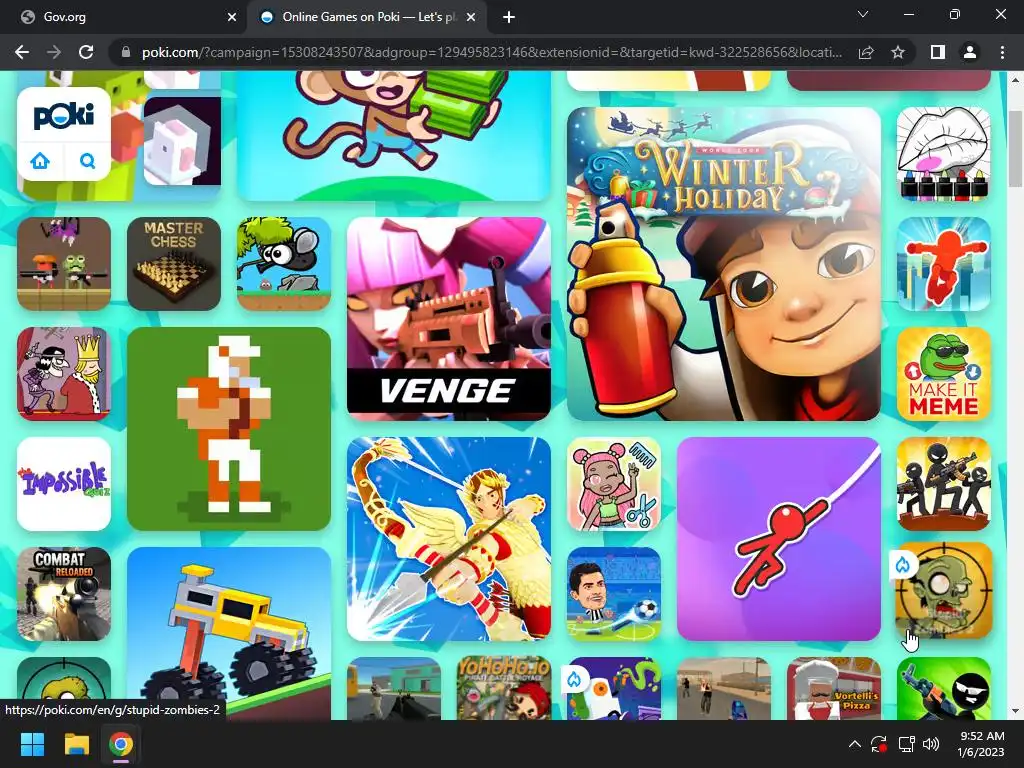This screenshot has width=1024, height=768.
Task: Play the Winter Holiday Subway Surfers game
Action: tap(724, 264)
